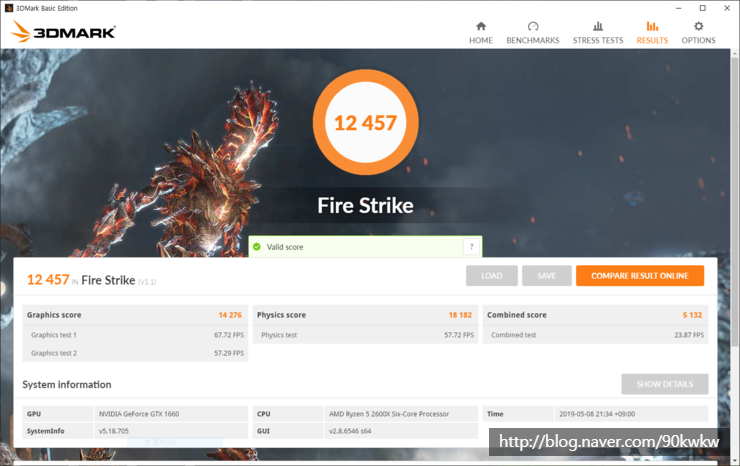This screenshot has width=740, height=466.
Task: Select the Time value 2019-05-08 21:34
Action: coord(597,414)
